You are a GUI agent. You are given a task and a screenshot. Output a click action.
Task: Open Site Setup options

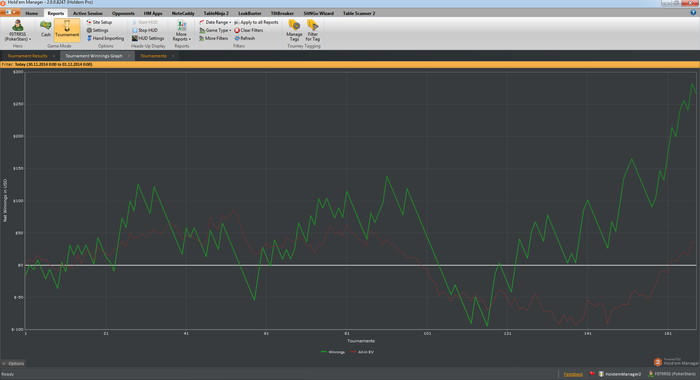[x=99, y=22]
